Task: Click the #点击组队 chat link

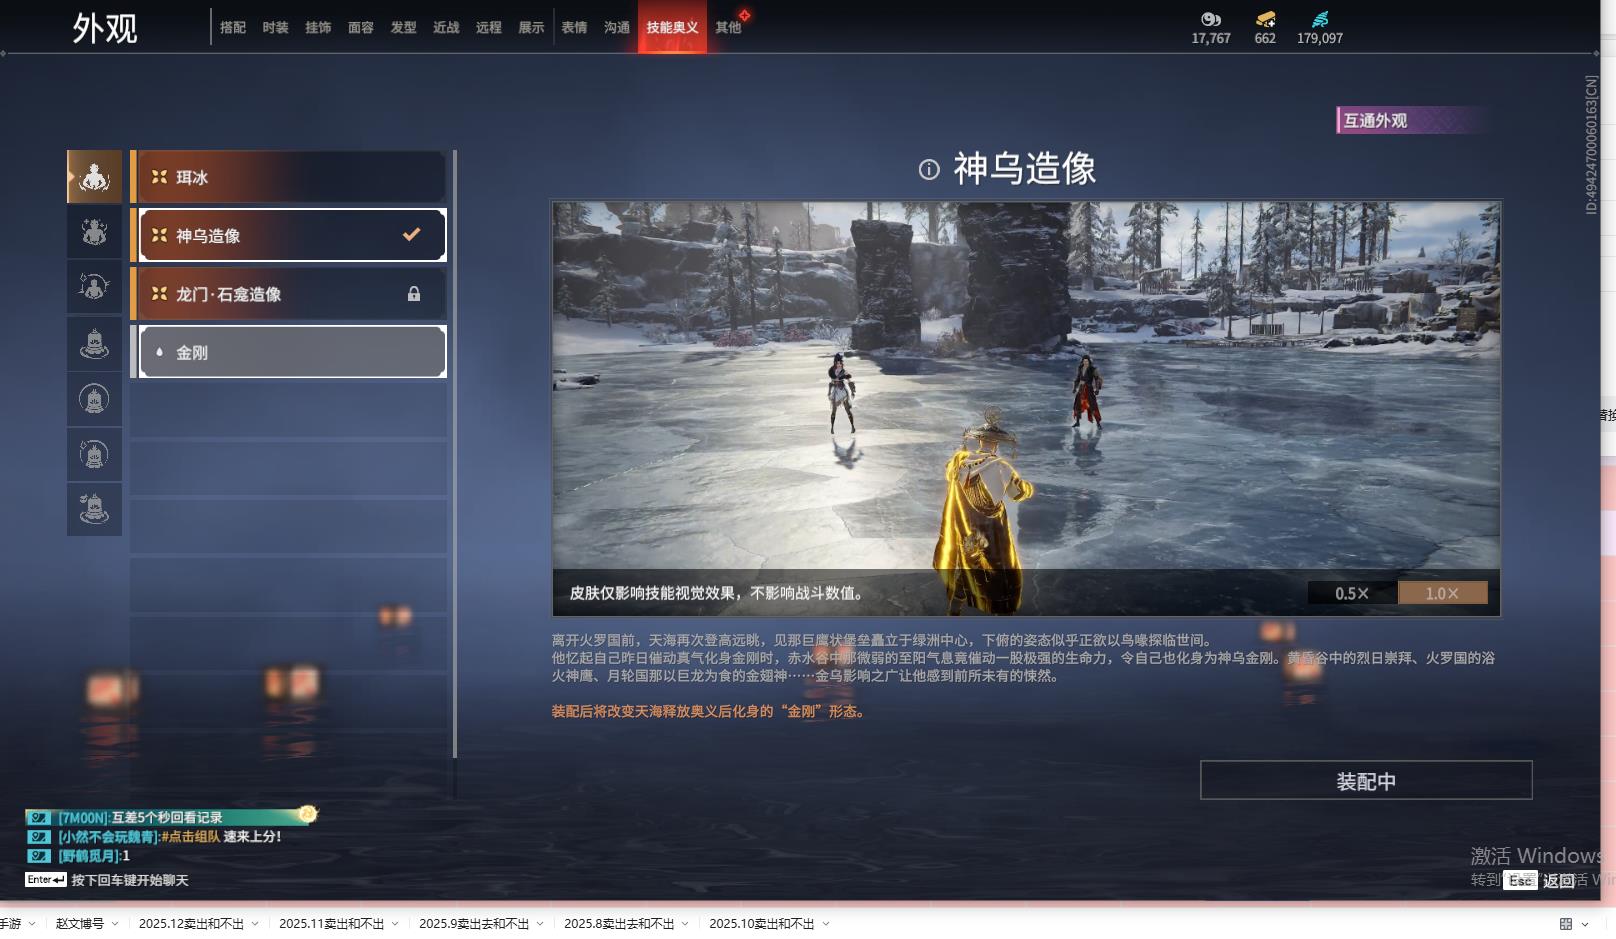Action: pyautogui.click(x=190, y=836)
